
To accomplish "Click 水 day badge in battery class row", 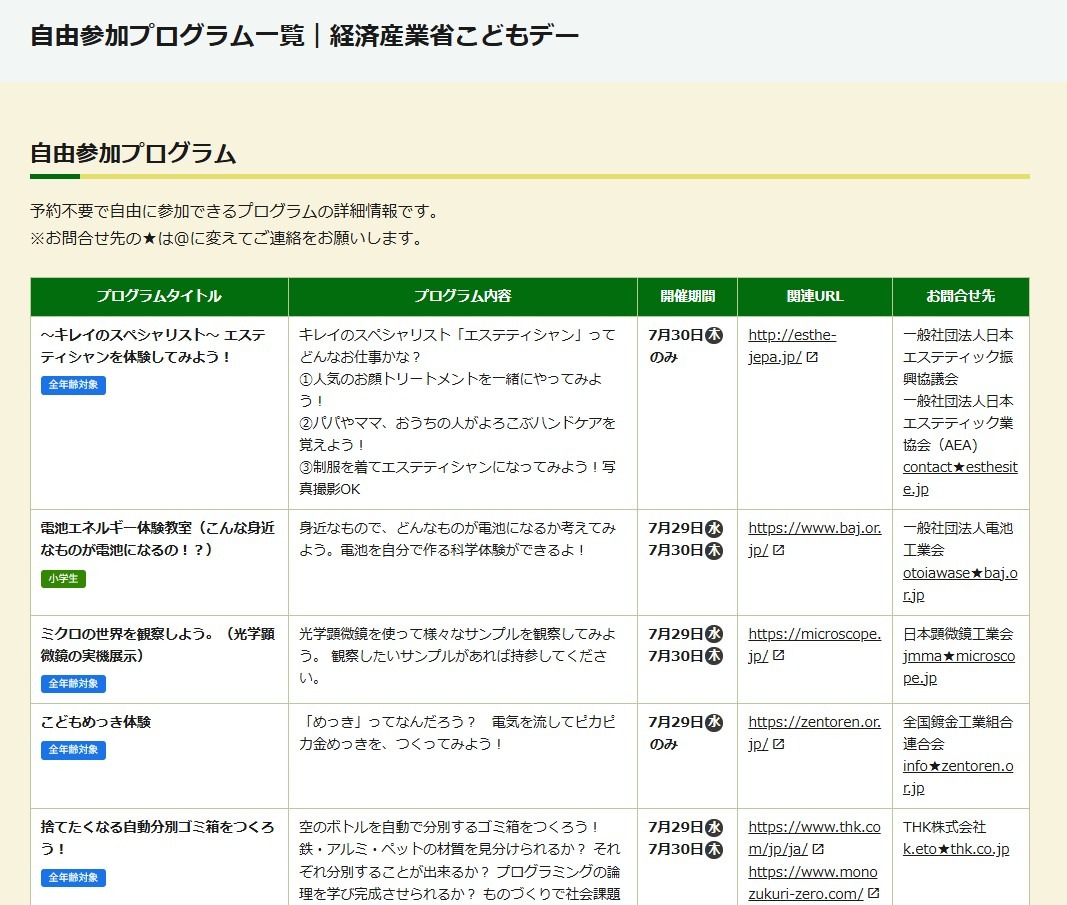I will (714, 529).
